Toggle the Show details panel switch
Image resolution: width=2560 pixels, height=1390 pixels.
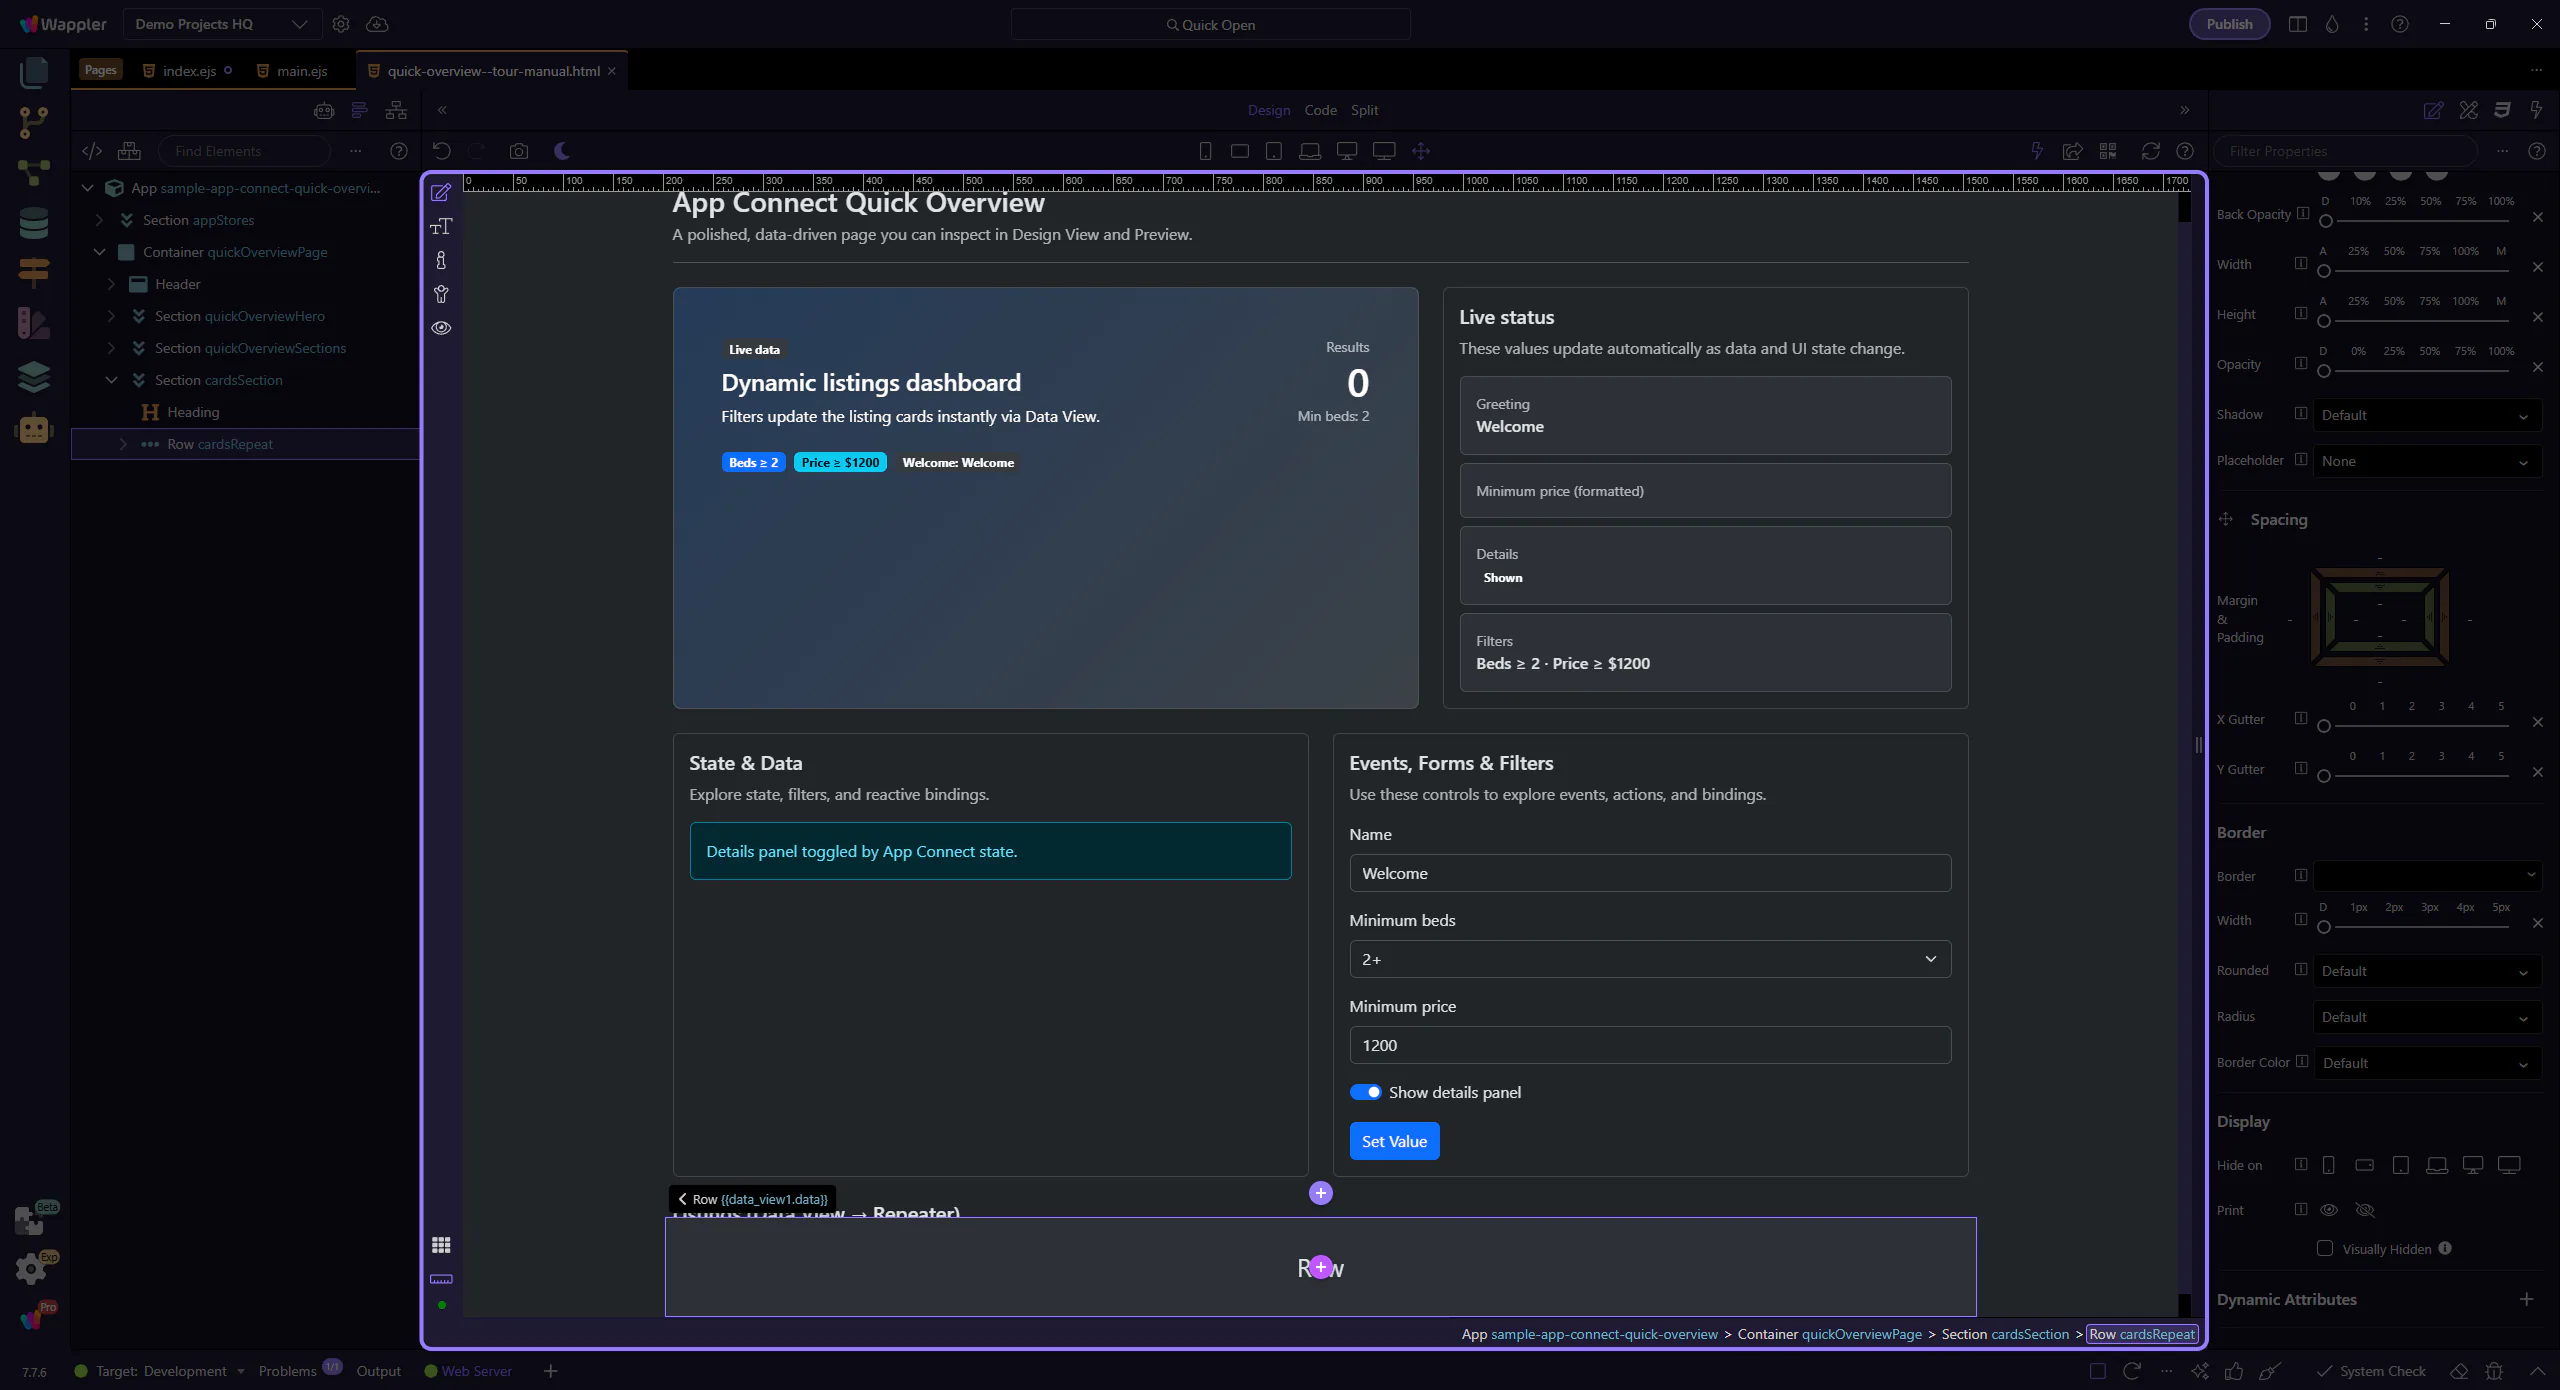point(1365,1092)
